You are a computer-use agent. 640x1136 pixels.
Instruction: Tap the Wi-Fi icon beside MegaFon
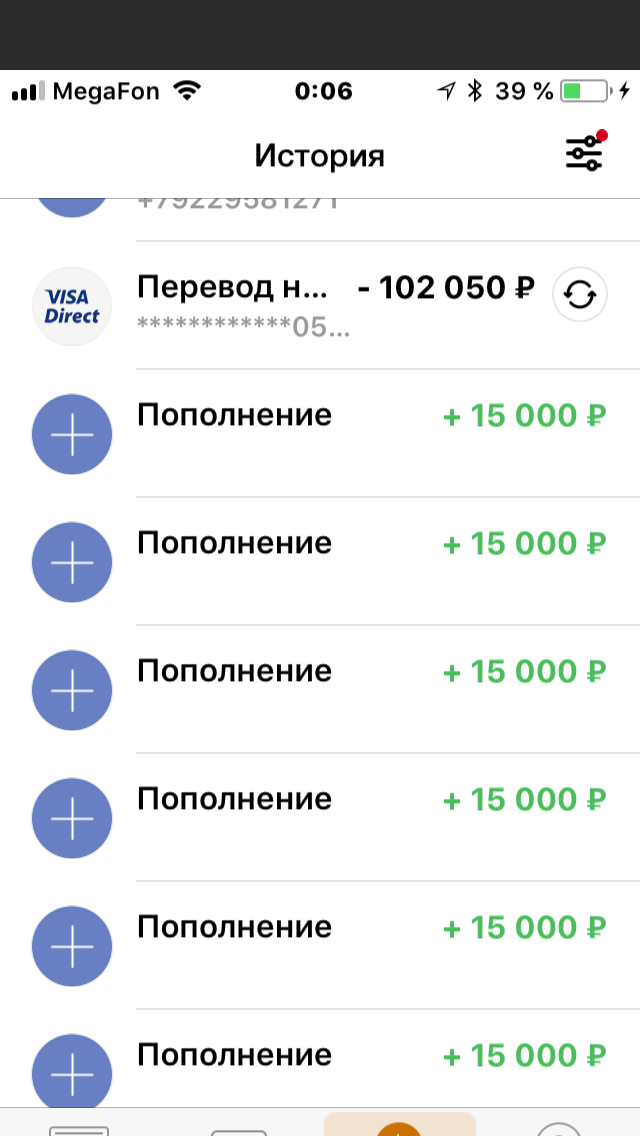click(x=187, y=91)
